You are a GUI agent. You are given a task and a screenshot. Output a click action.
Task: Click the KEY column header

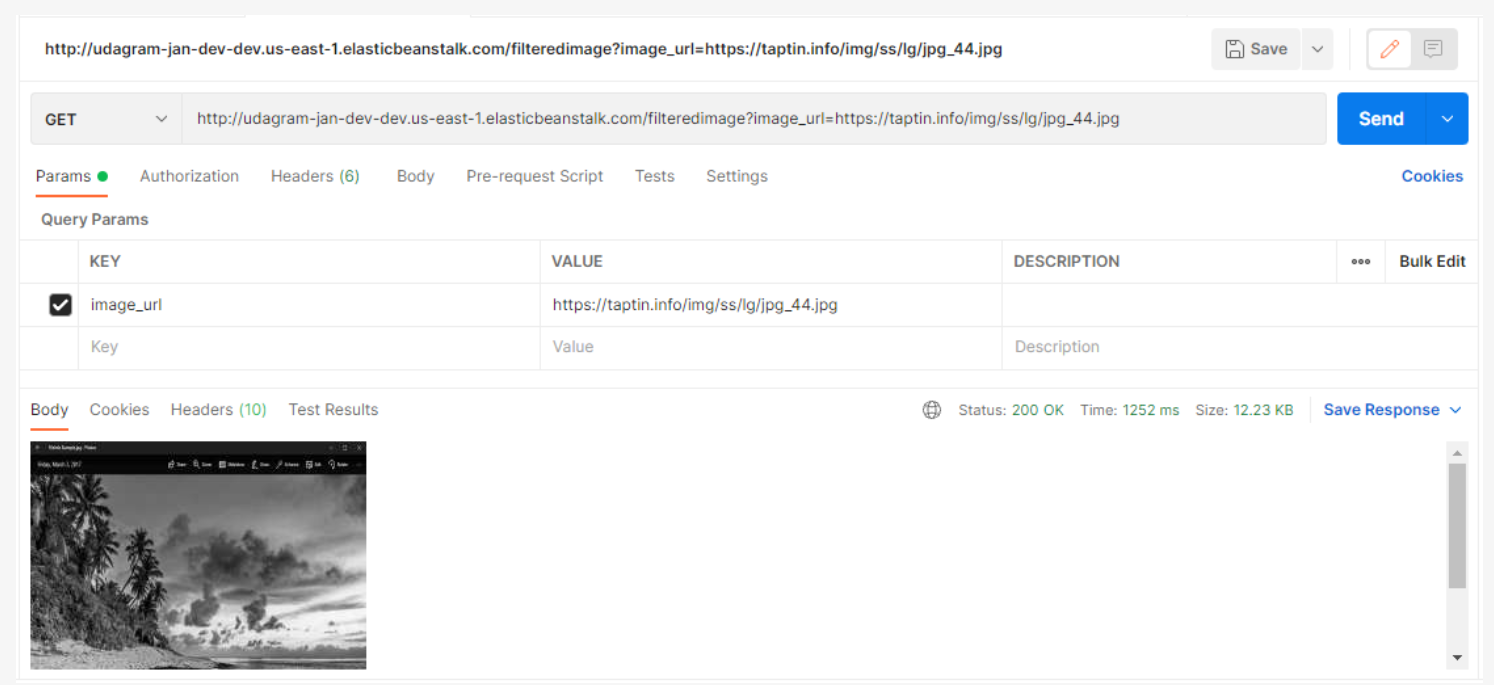pyautogui.click(x=105, y=261)
